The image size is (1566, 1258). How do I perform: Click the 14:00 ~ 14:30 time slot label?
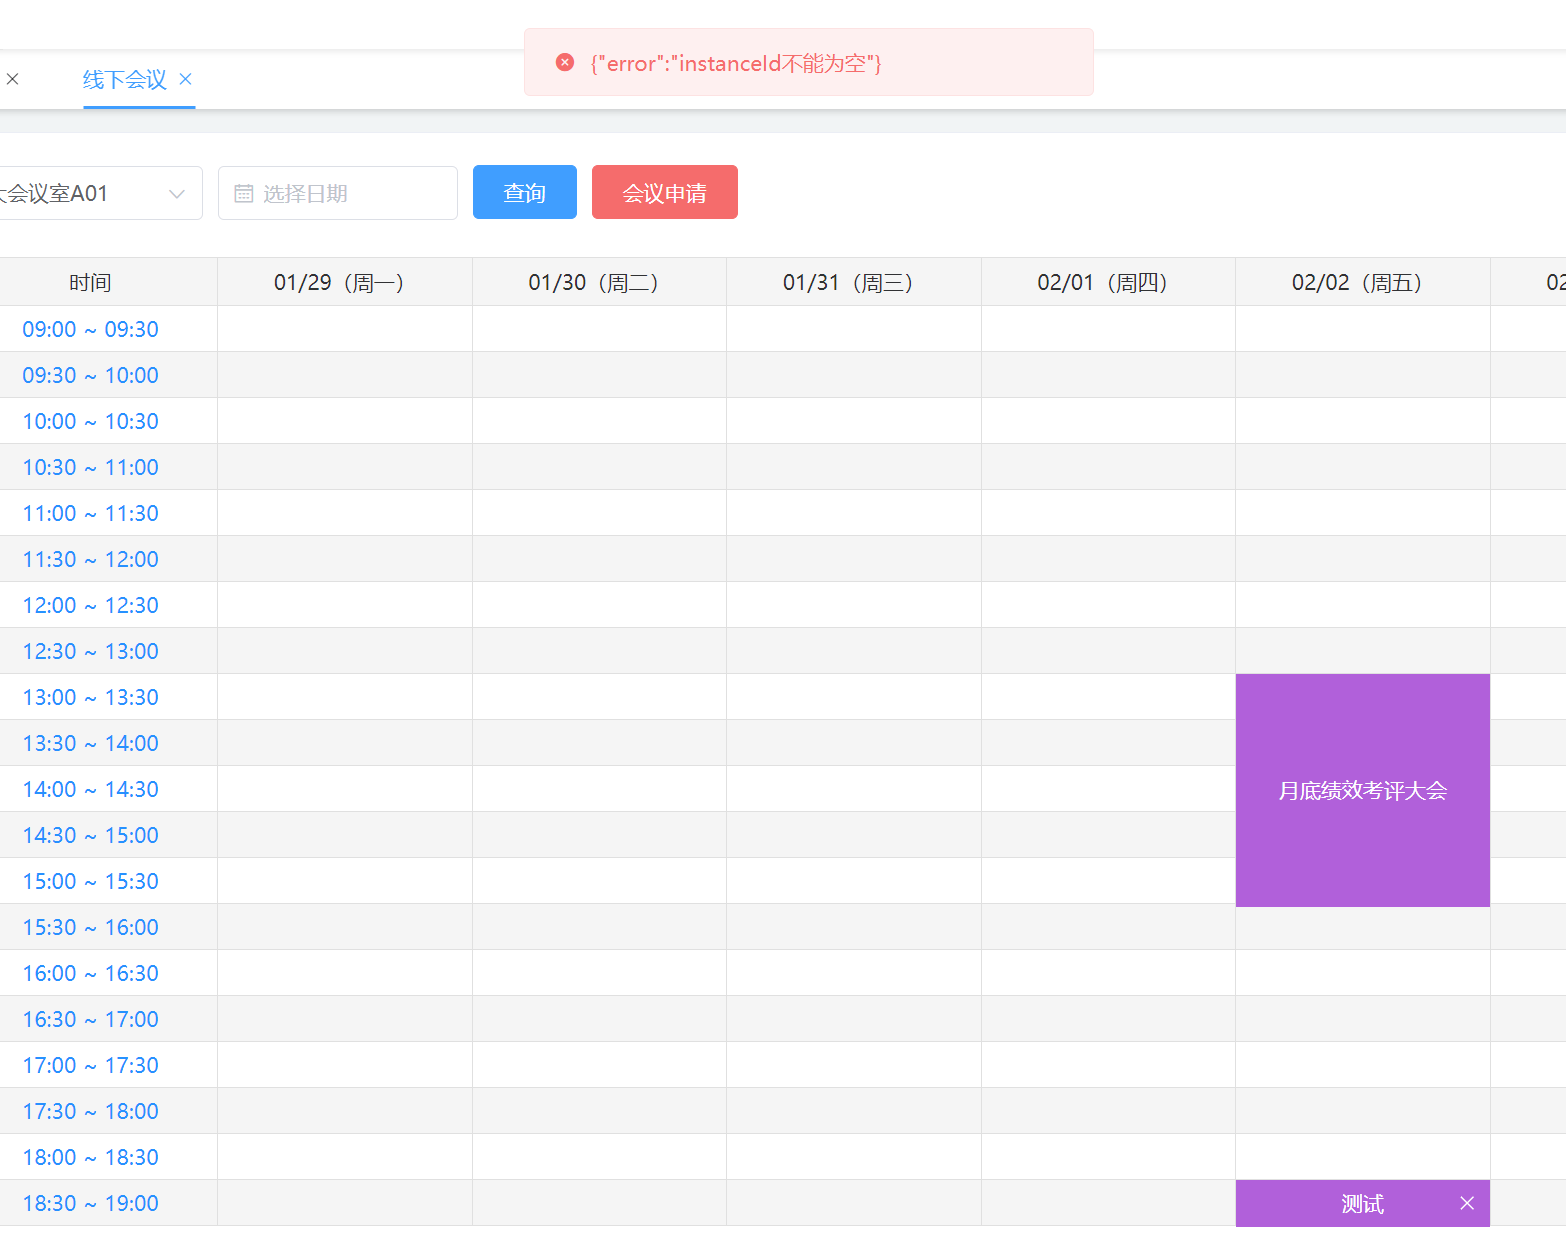coord(90,789)
